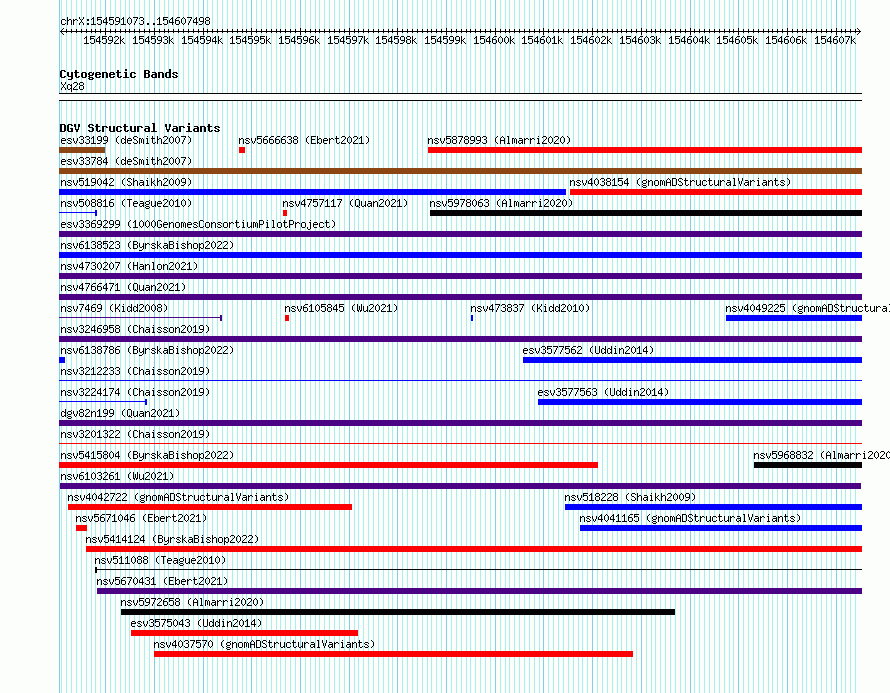Image resolution: width=890 pixels, height=693 pixels.
Task: Open the esv3577562 (Uddin2014) label
Action: 588,350
